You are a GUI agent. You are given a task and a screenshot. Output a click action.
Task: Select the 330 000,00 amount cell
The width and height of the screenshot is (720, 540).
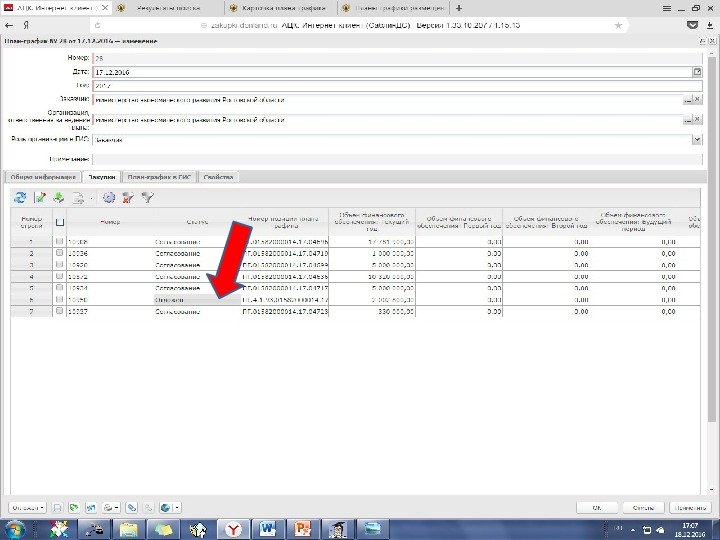(372, 311)
